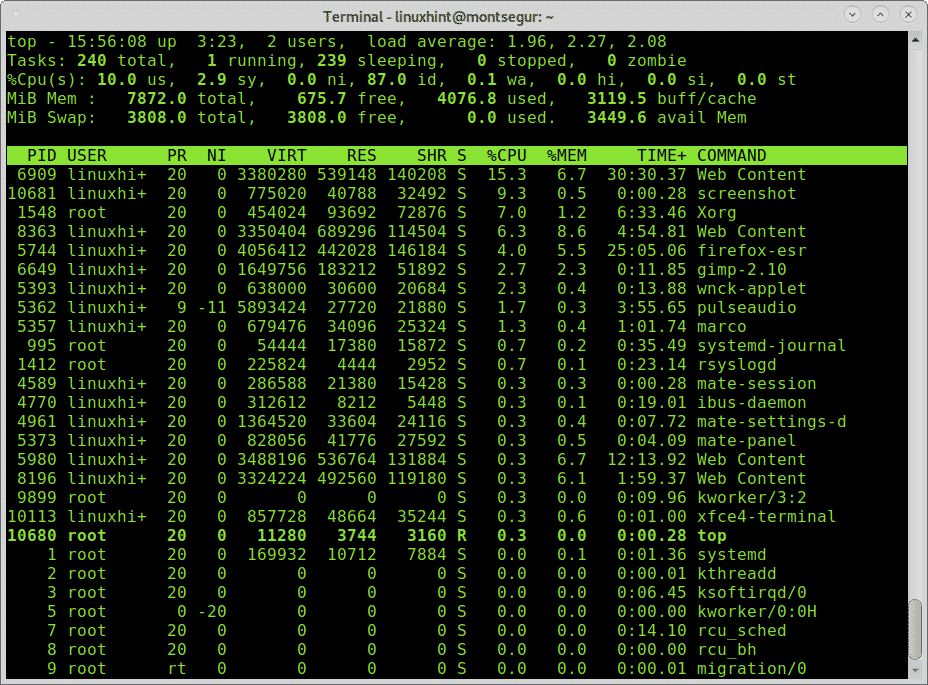This screenshot has height=685, width=928.
Task: Close the terminal window
Action: (908, 14)
